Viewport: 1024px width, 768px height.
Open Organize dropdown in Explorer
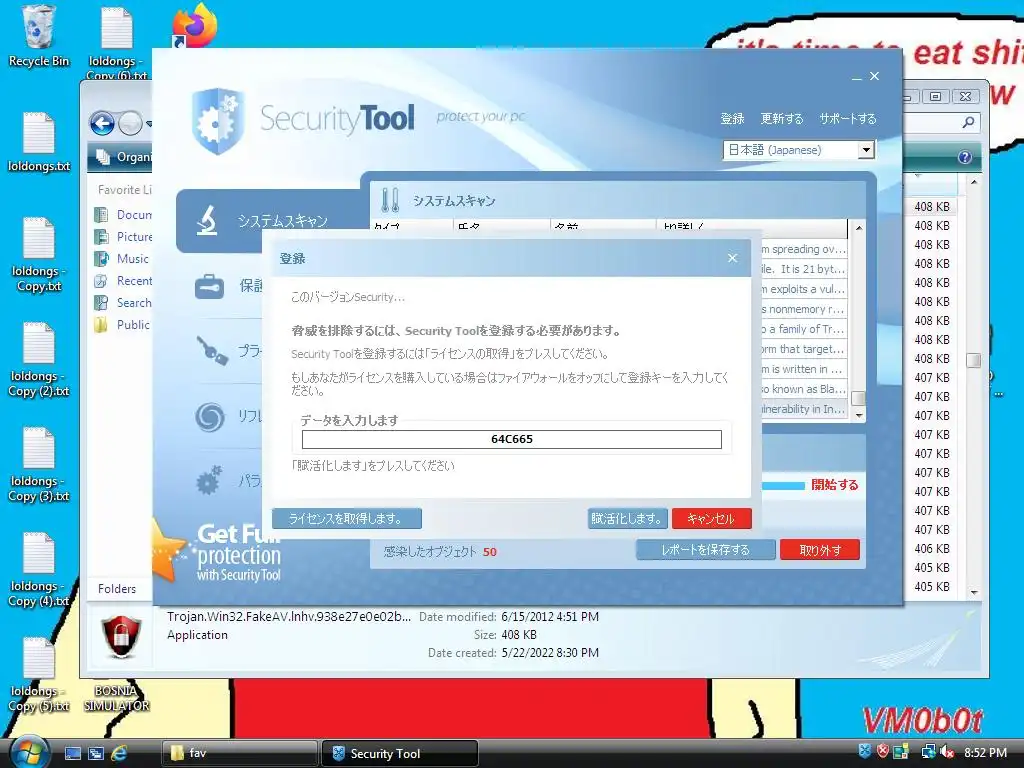(124, 157)
